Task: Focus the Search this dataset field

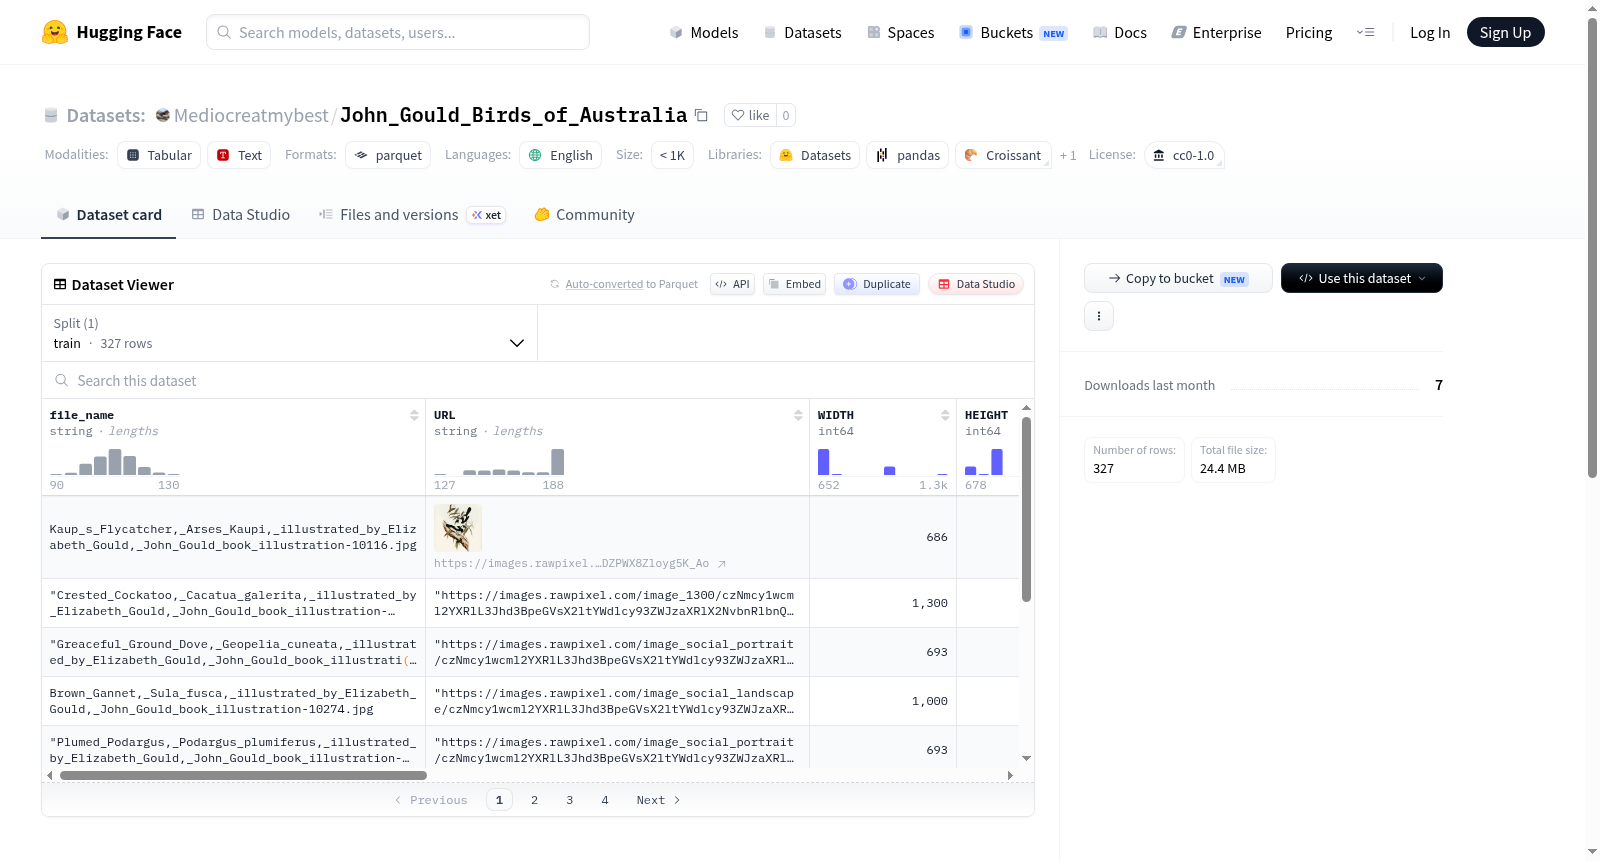Action: coord(538,380)
